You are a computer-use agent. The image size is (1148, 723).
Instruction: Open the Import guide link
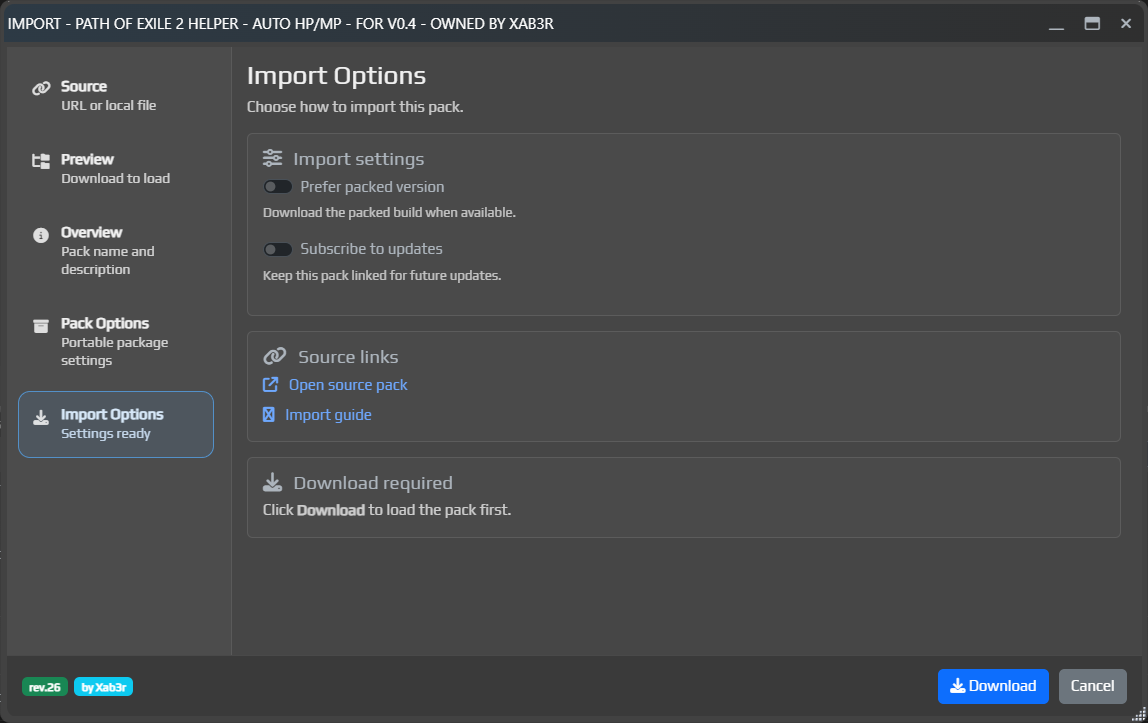pos(327,414)
